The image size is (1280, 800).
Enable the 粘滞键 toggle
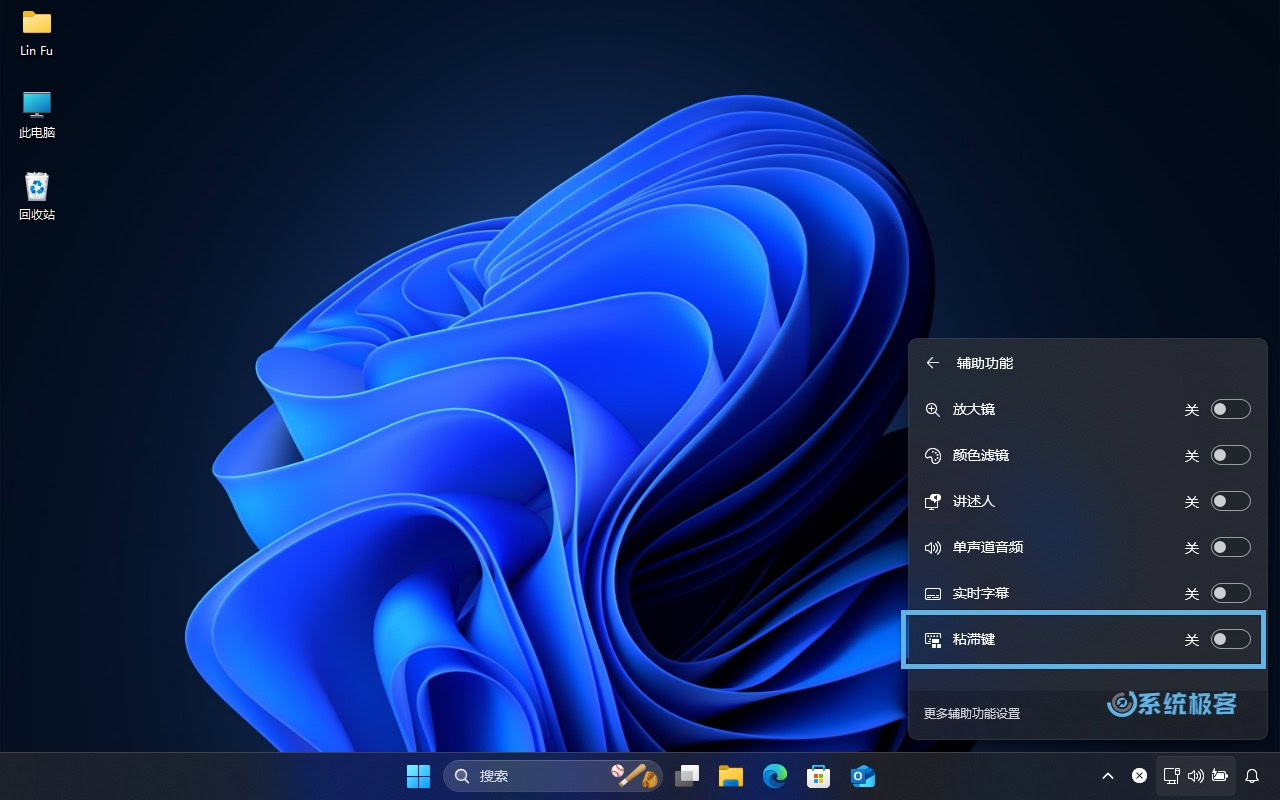[1231, 639]
